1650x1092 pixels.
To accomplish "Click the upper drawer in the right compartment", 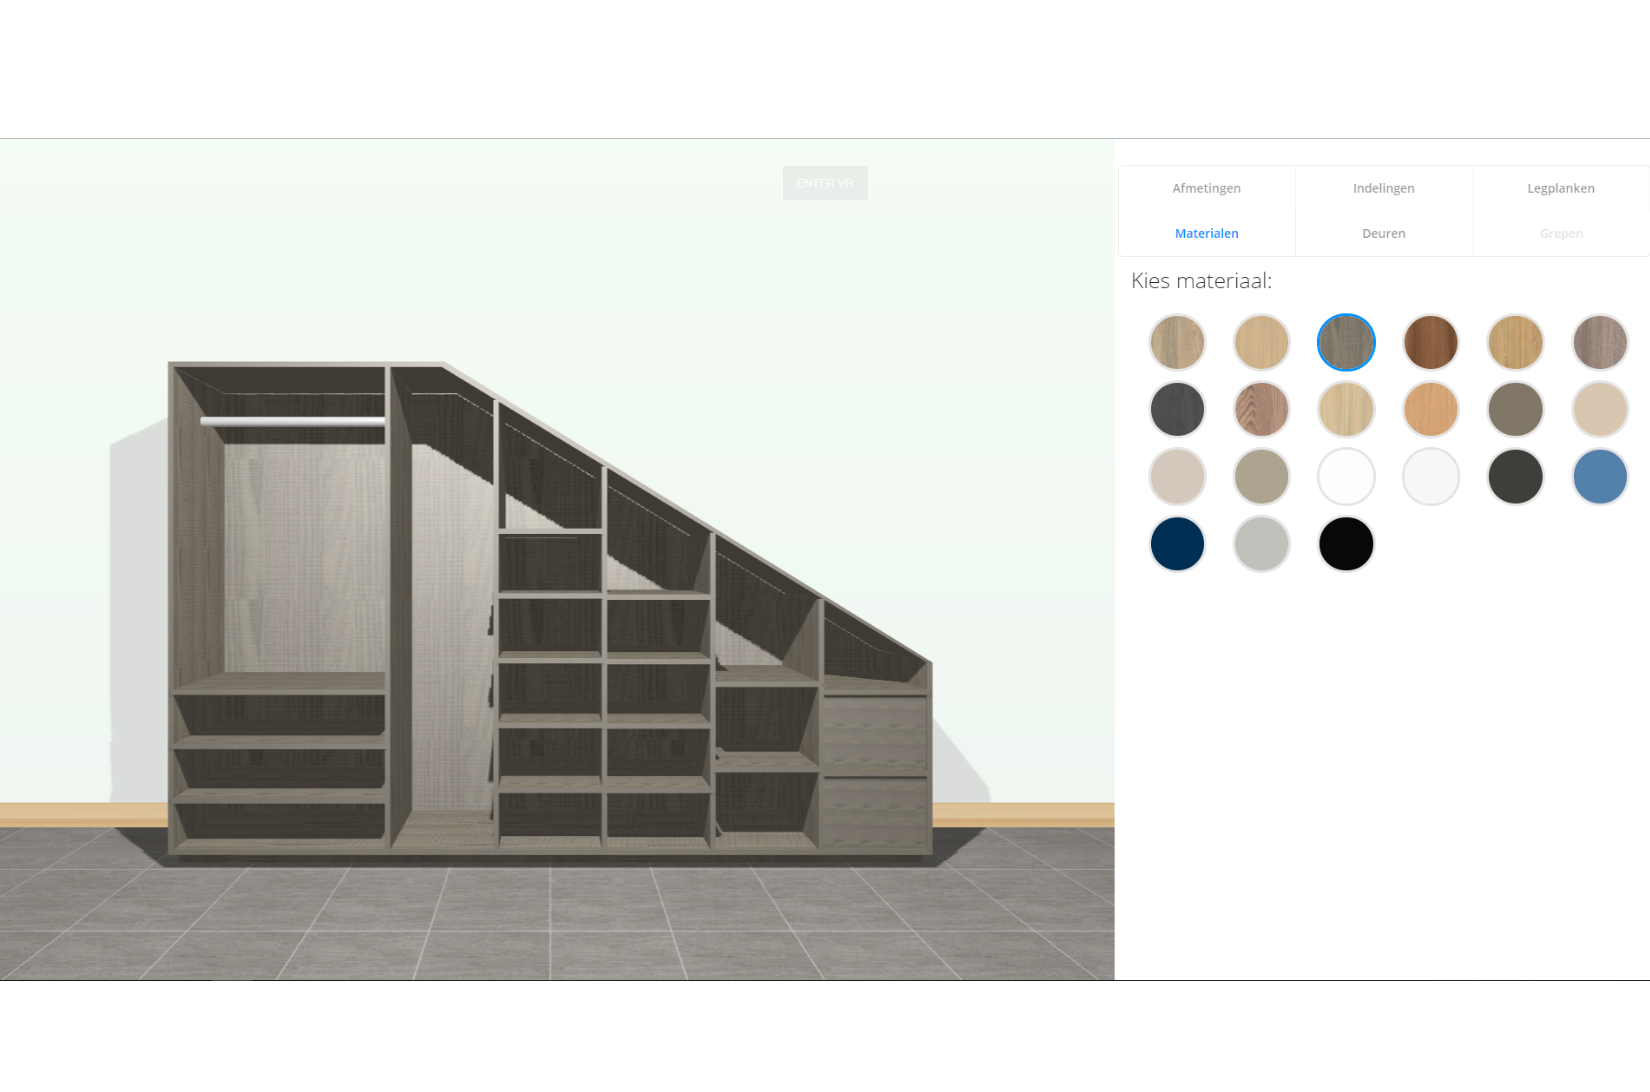I will click(875, 734).
